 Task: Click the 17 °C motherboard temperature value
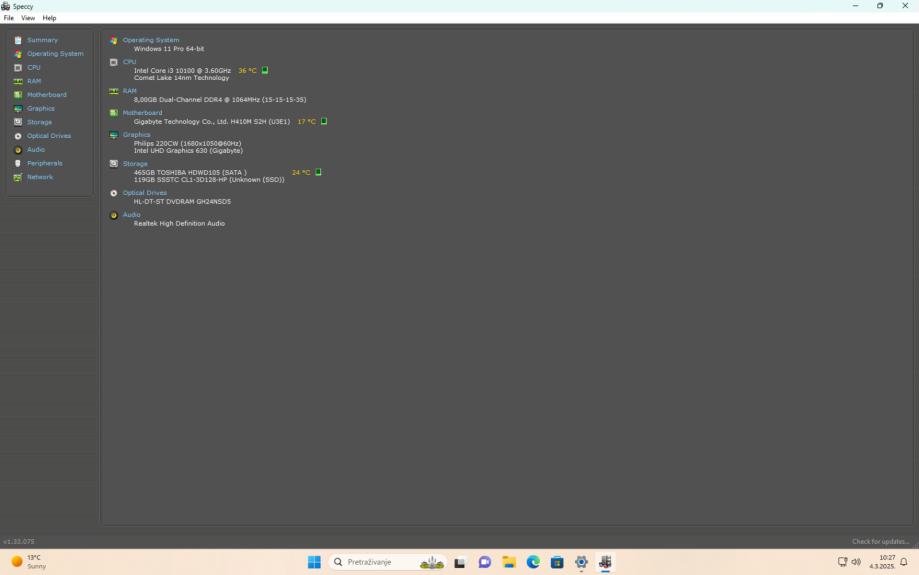[x=307, y=121]
